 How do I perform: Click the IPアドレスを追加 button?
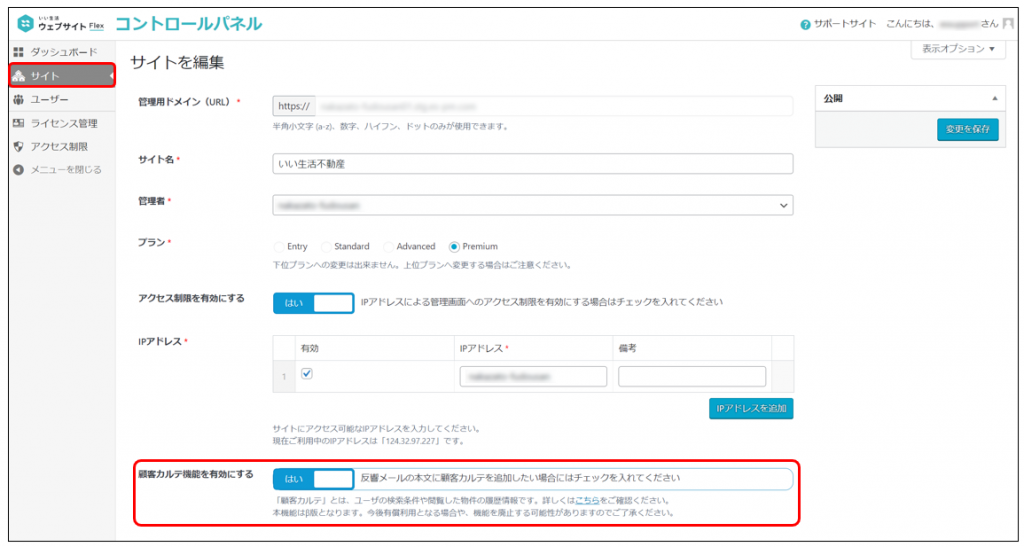coord(750,409)
